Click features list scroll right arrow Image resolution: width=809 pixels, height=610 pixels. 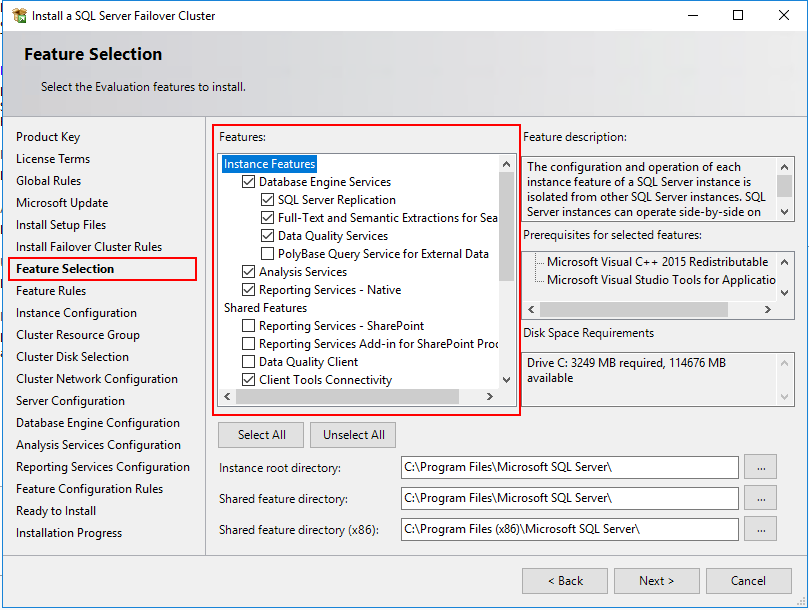click(490, 396)
